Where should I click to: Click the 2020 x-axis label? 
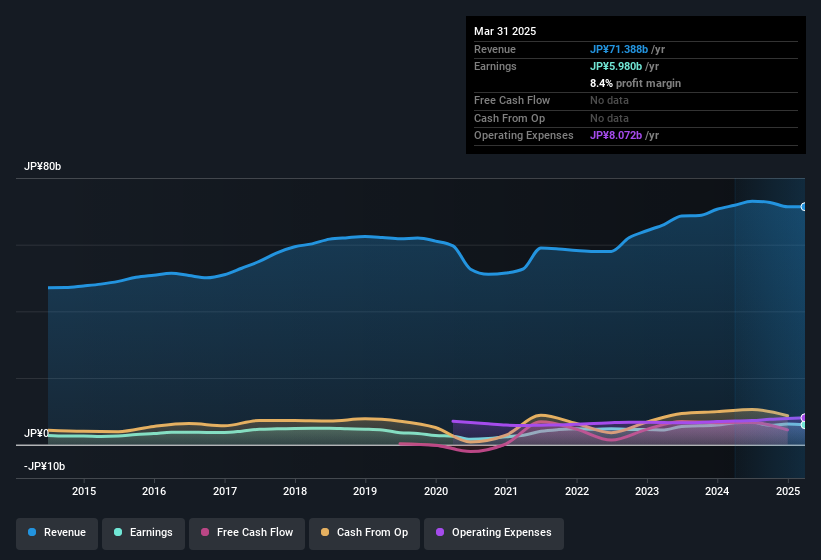click(x=436, y=491)
